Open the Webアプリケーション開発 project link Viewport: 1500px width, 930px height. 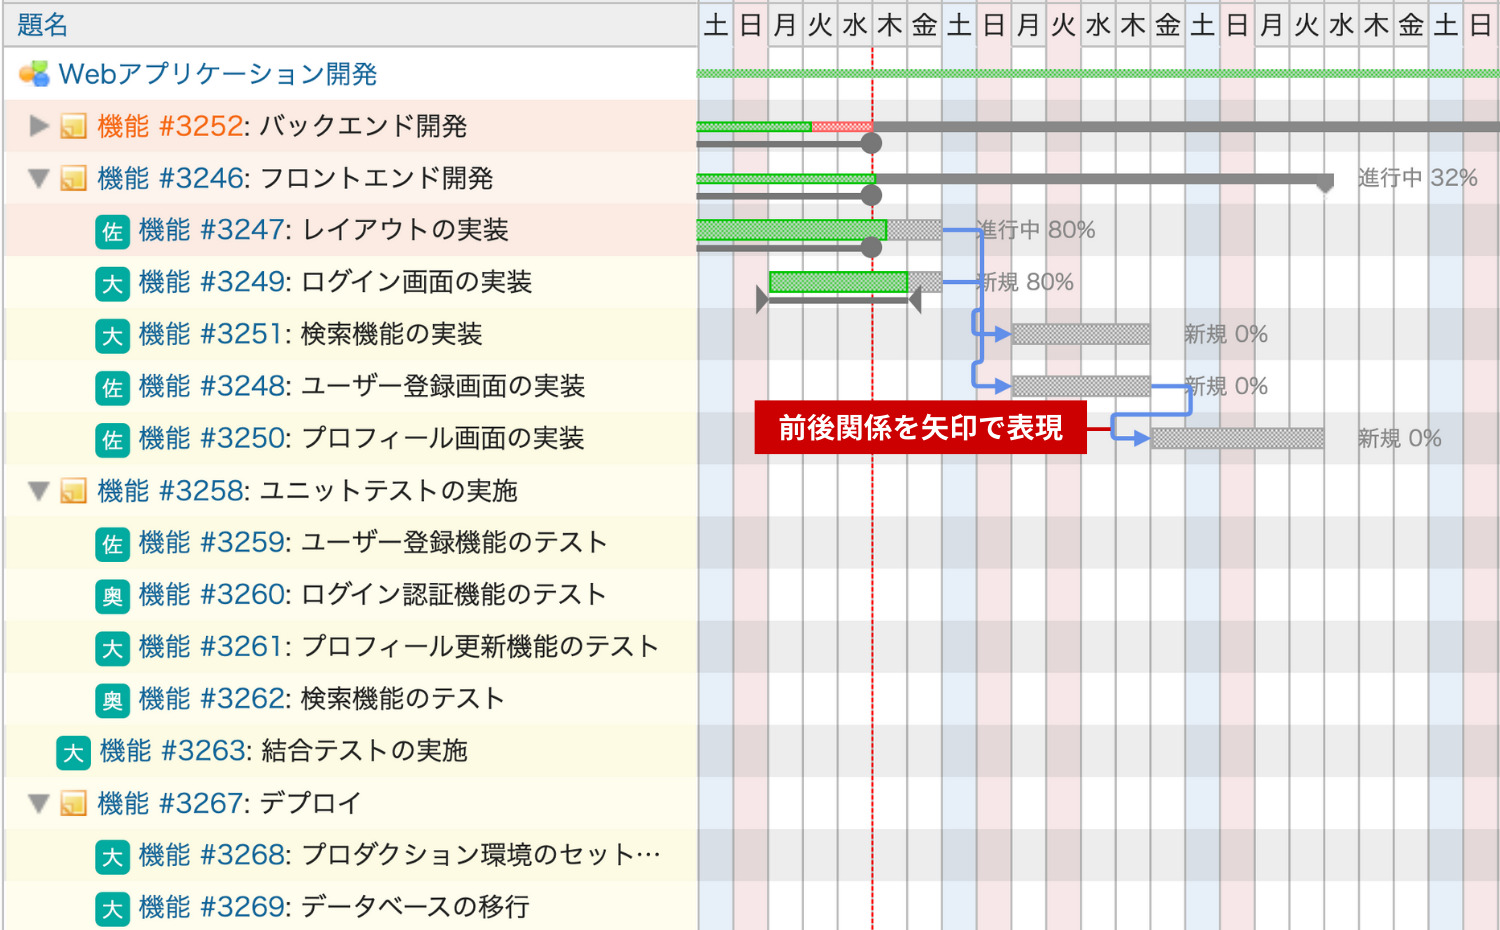point(218,74)
